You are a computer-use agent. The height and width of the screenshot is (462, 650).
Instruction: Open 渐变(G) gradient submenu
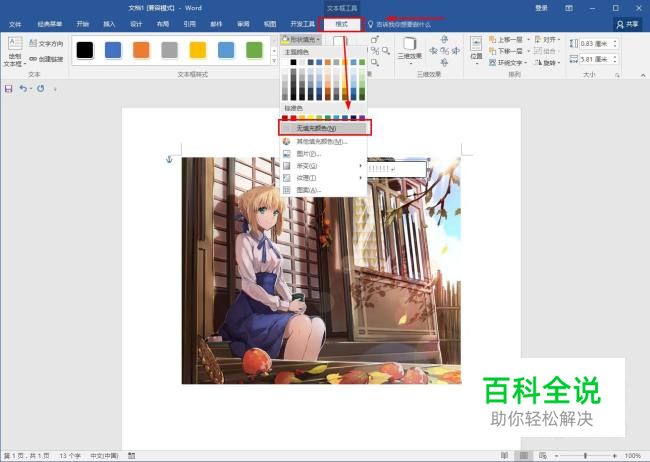pyautogui.click(x=324, y=165)
